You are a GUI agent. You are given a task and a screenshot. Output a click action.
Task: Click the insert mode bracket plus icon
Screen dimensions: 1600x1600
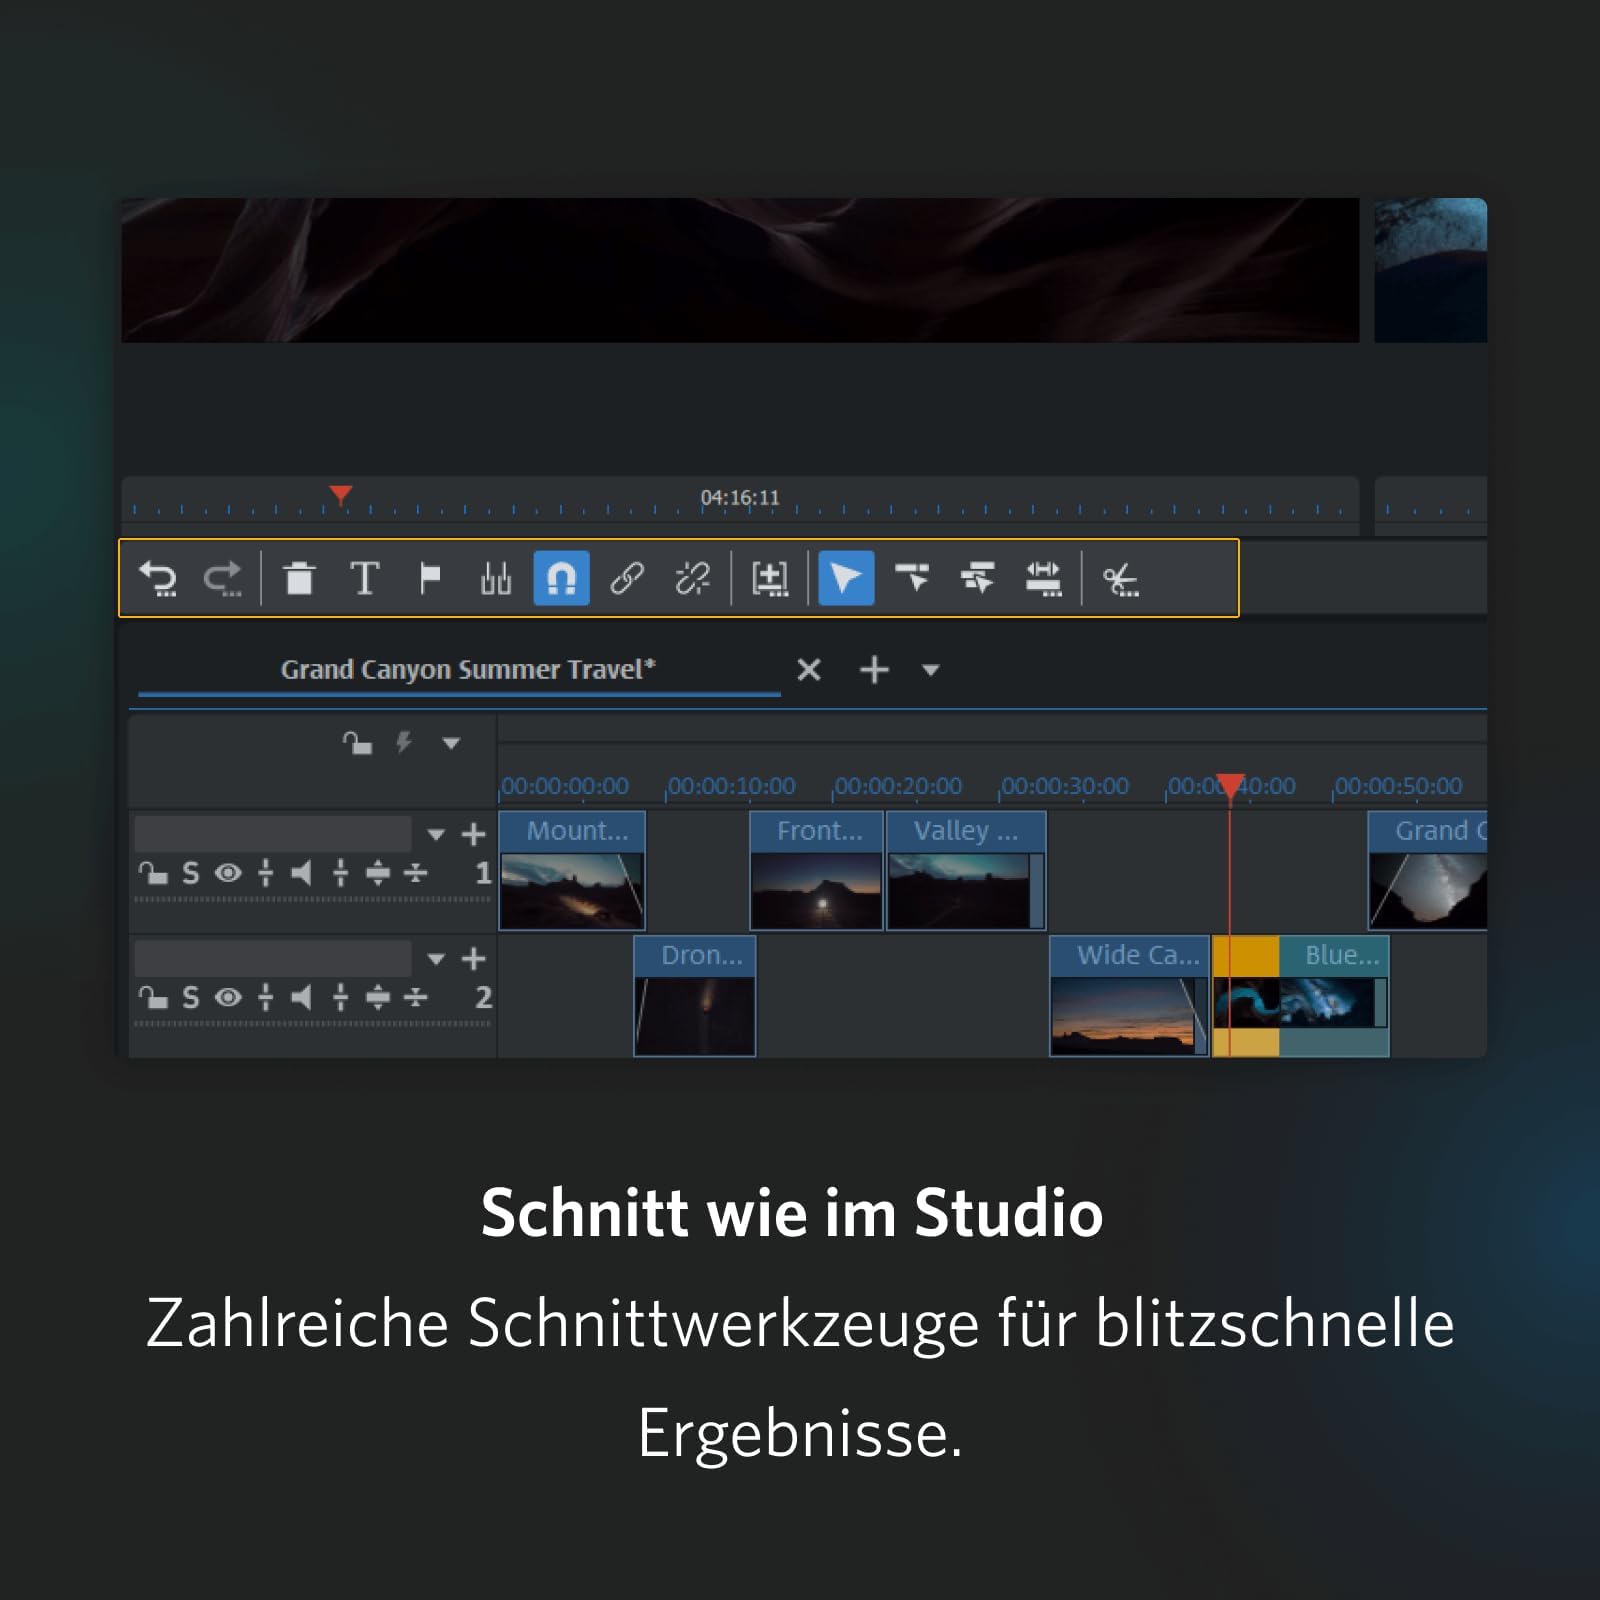[770, 578]
